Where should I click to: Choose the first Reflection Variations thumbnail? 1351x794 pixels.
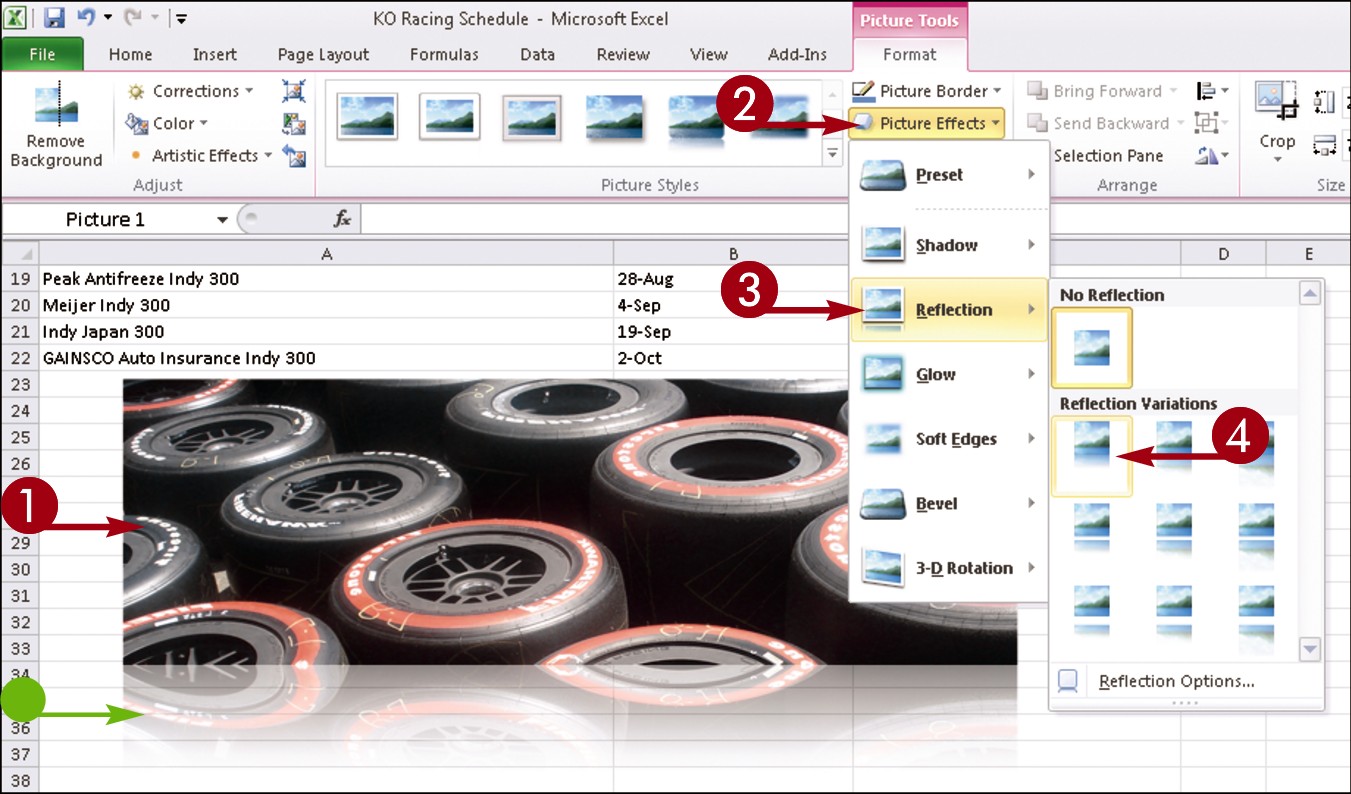tap(1092, 456)
